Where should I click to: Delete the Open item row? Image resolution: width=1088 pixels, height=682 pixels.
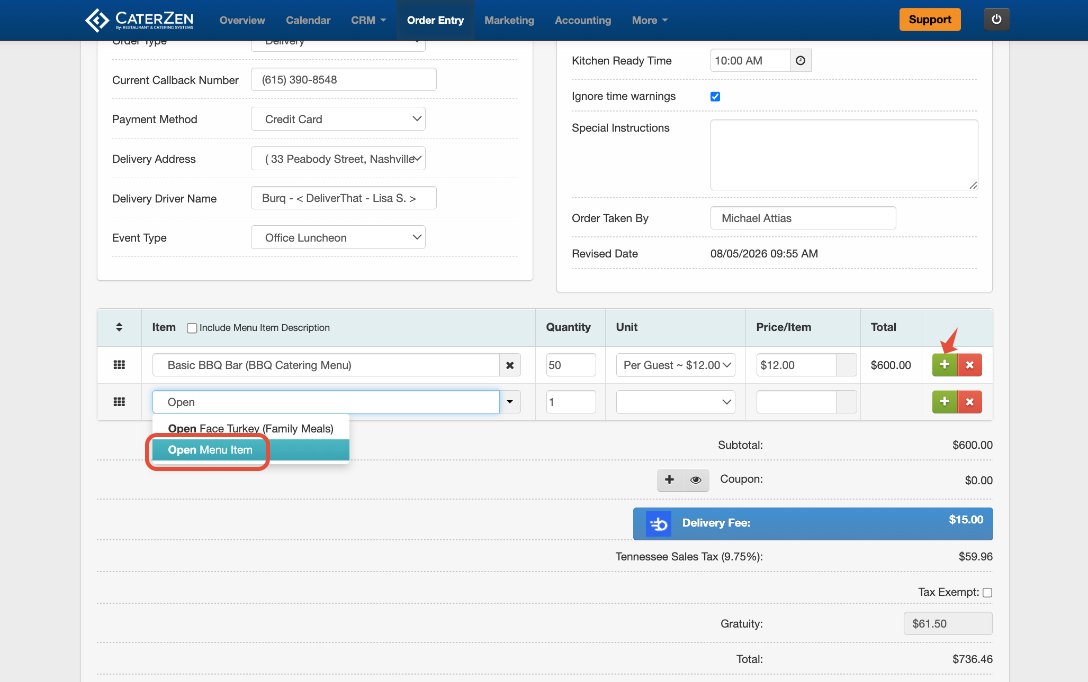click(x=969, y=402)
